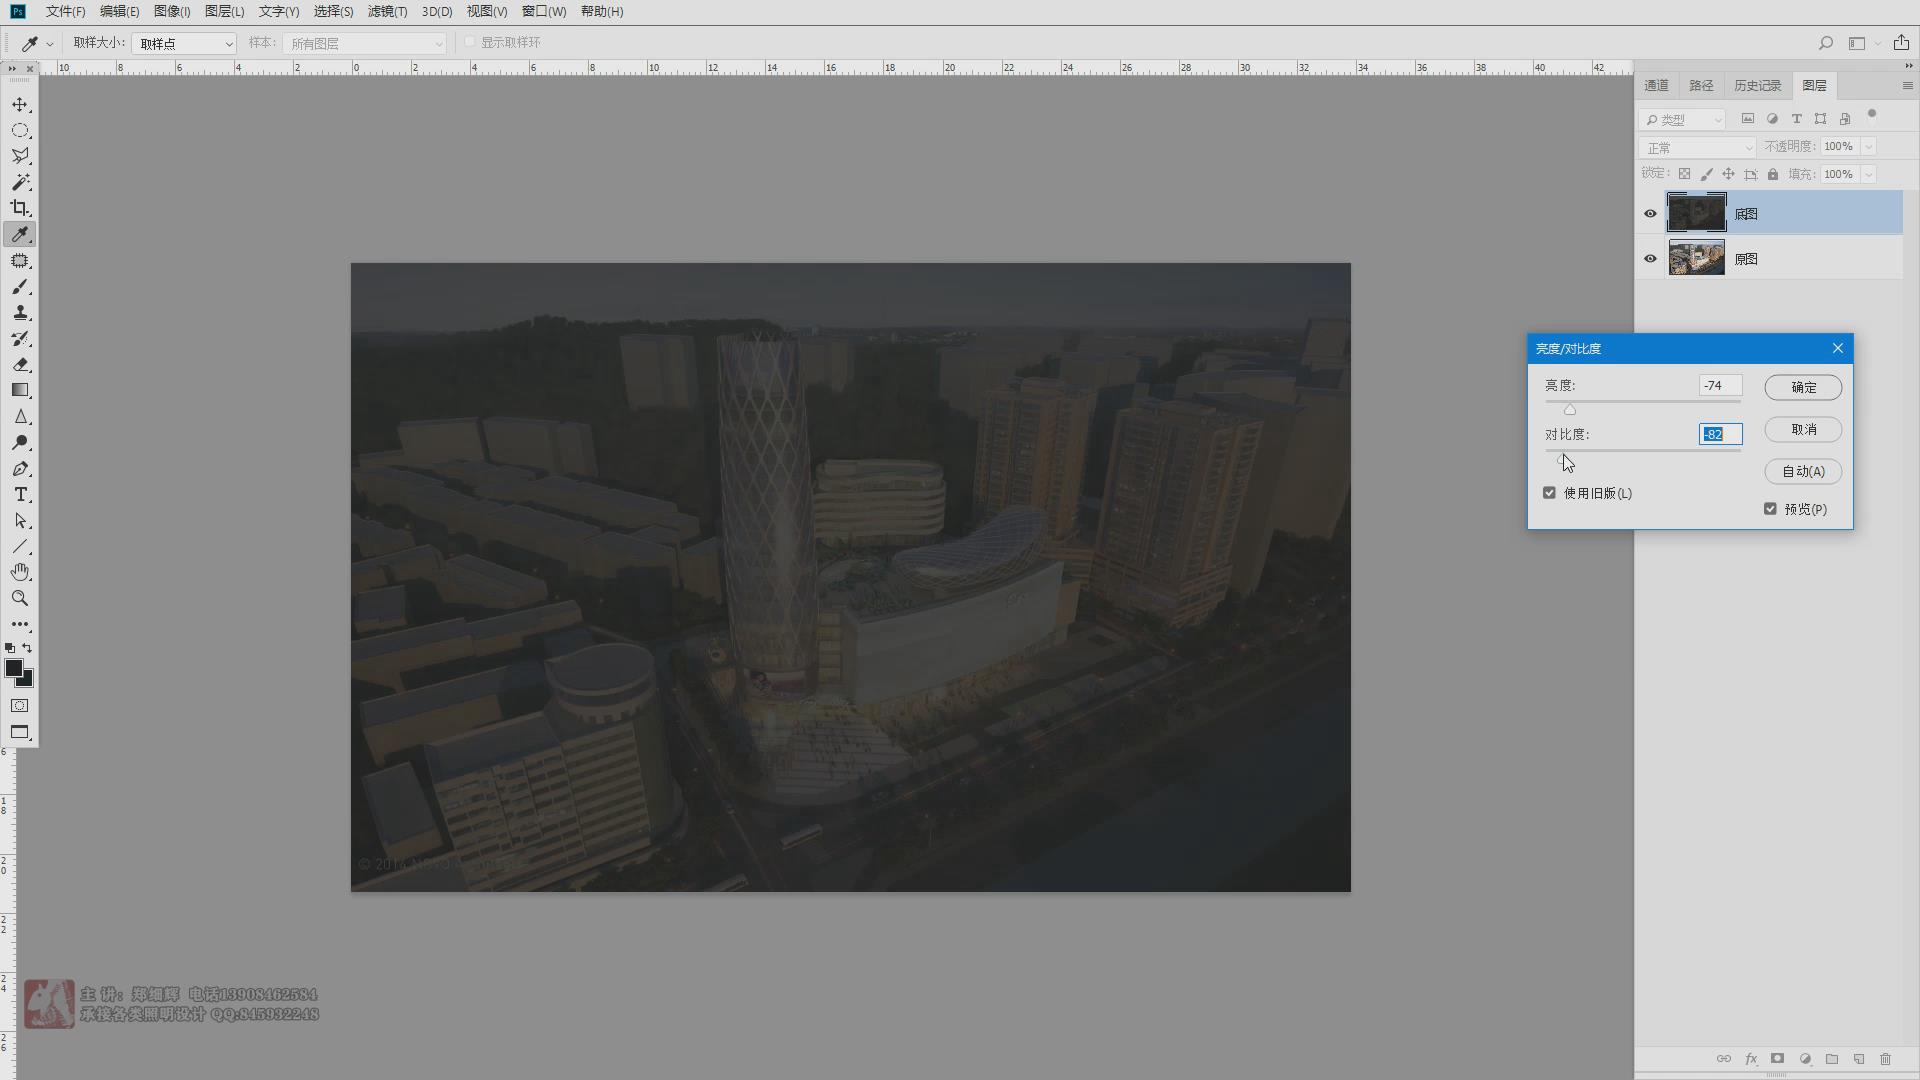Image resolution: width=1920 pixels, height=1080 pixels.
Task: Open the layers panel hamburger menu
Action: (1907, 86)
